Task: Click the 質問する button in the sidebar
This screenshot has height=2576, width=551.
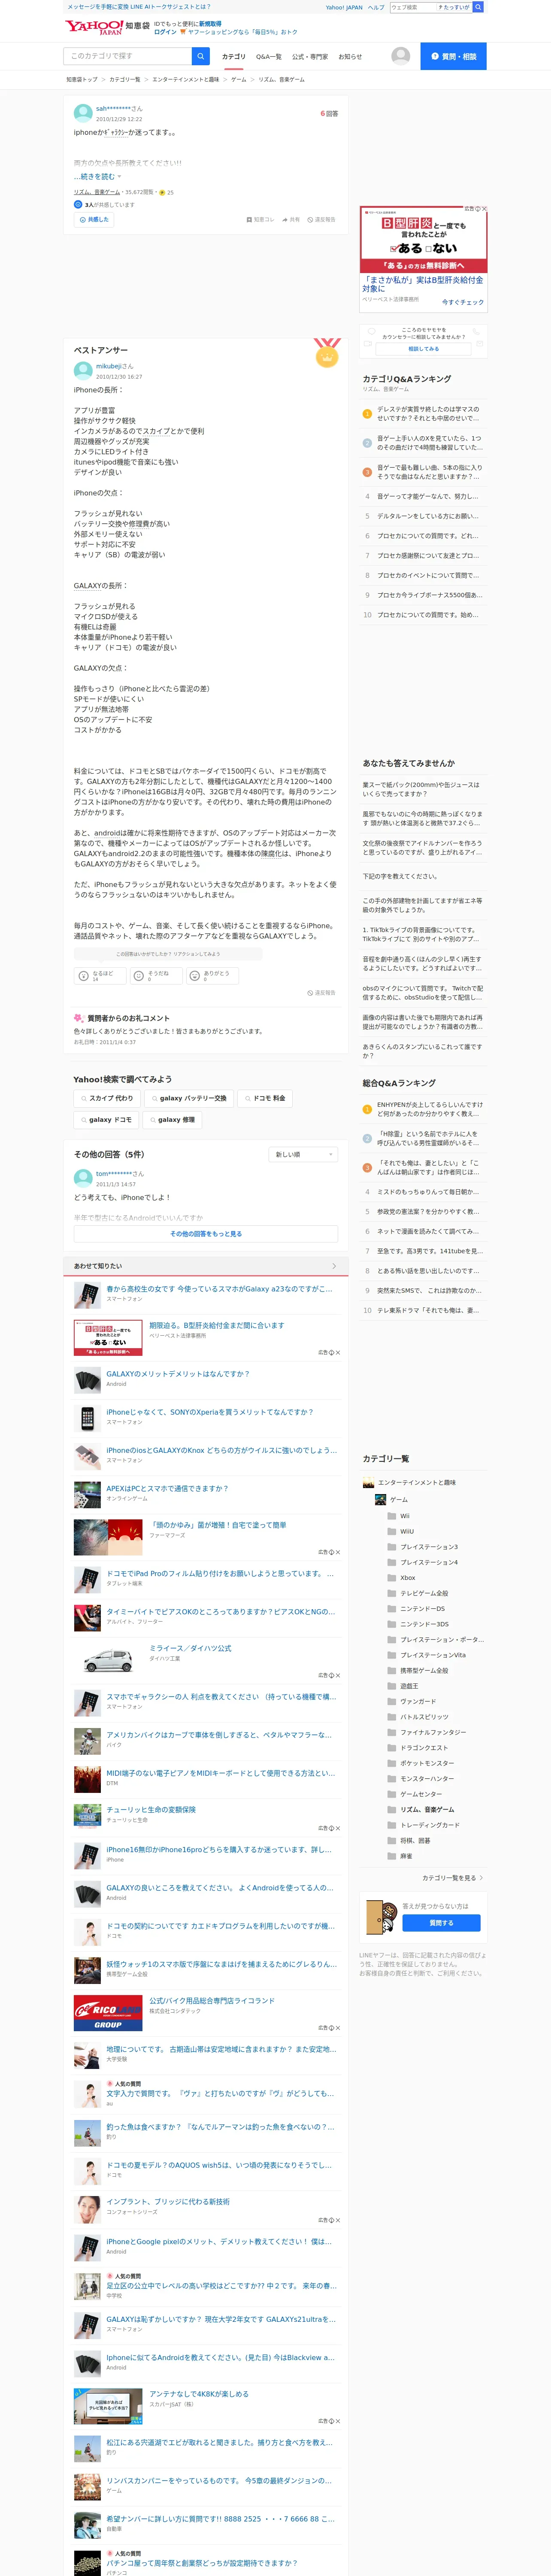Action: click(x=441, y=1923)
